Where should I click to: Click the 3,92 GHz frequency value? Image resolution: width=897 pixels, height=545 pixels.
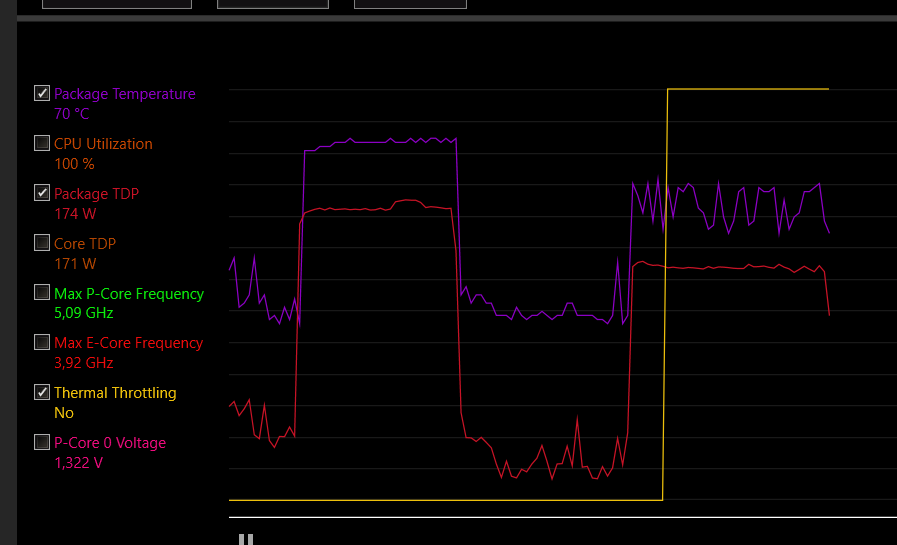tap(84, 363)
